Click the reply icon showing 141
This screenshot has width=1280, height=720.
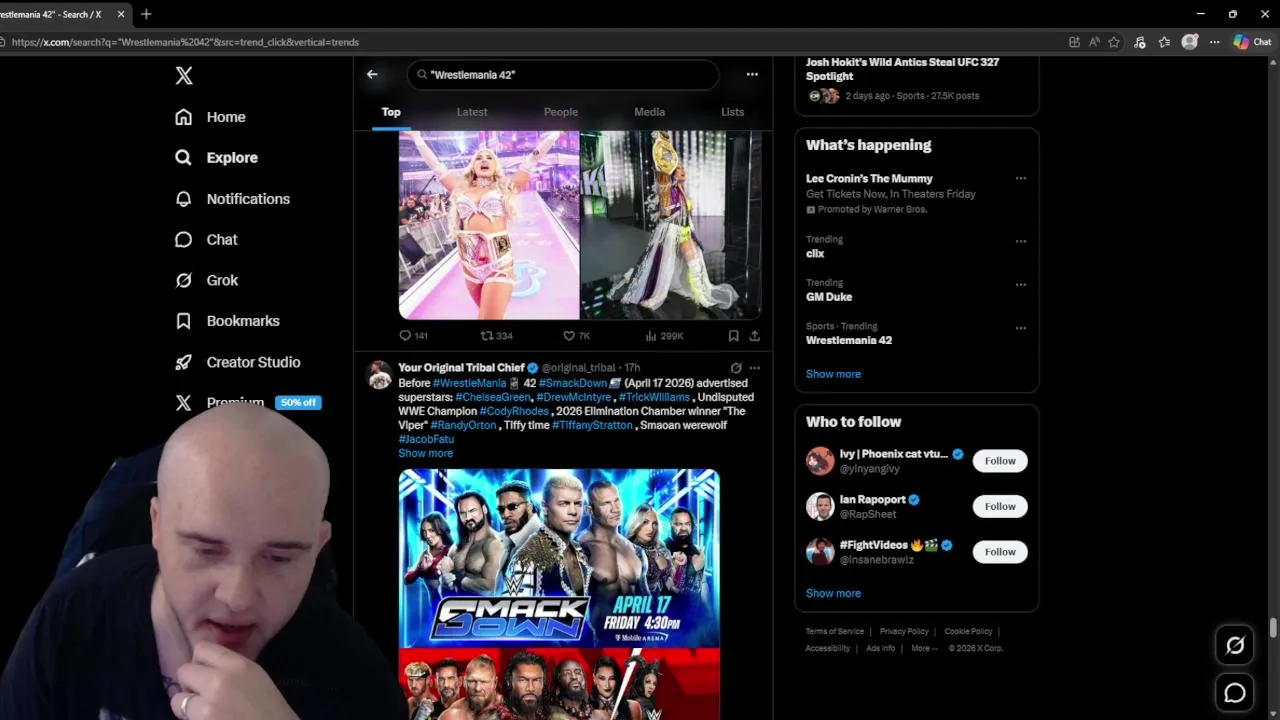(413, 336)
